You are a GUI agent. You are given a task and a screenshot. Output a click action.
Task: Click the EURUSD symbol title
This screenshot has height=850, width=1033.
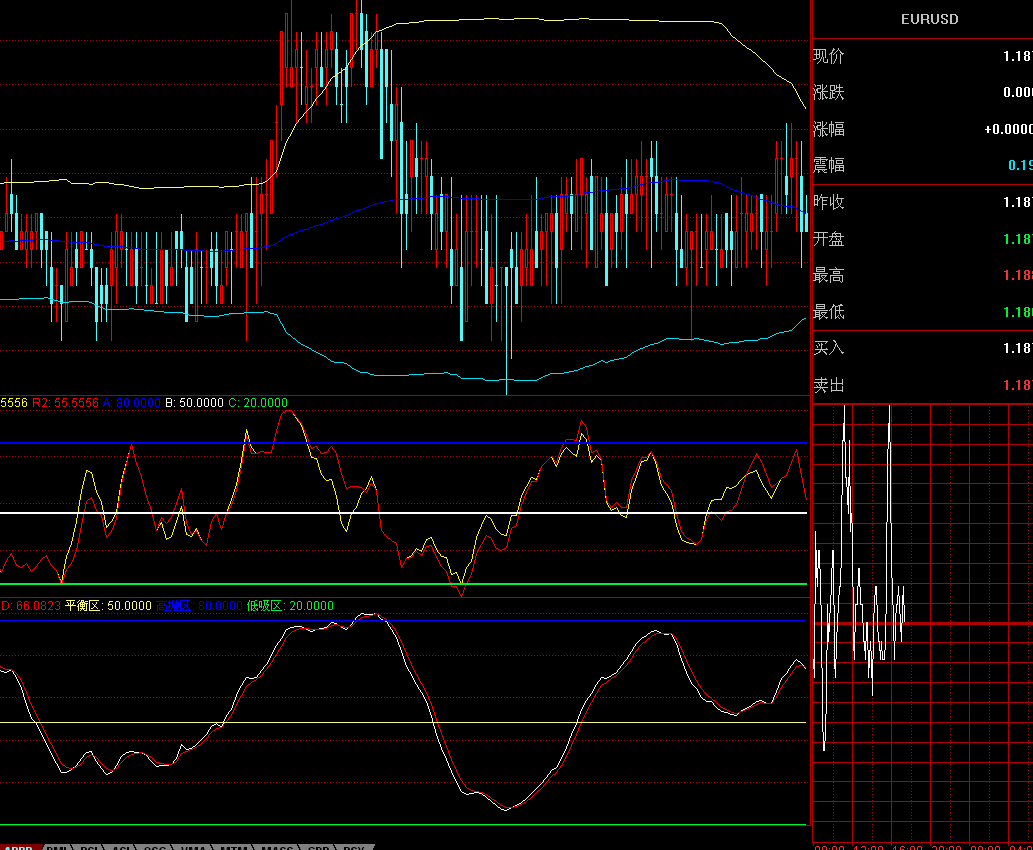point(929,19)
